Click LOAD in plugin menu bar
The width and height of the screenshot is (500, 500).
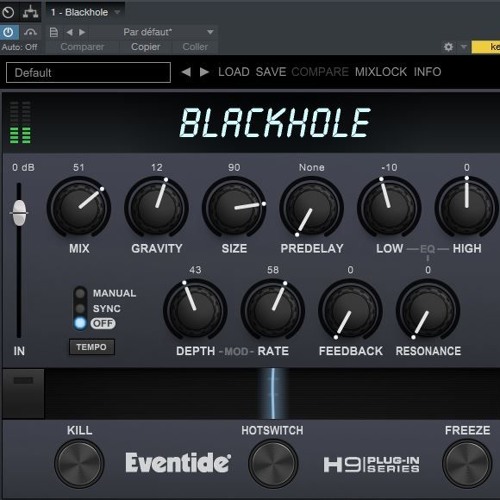tap(234, 72)
